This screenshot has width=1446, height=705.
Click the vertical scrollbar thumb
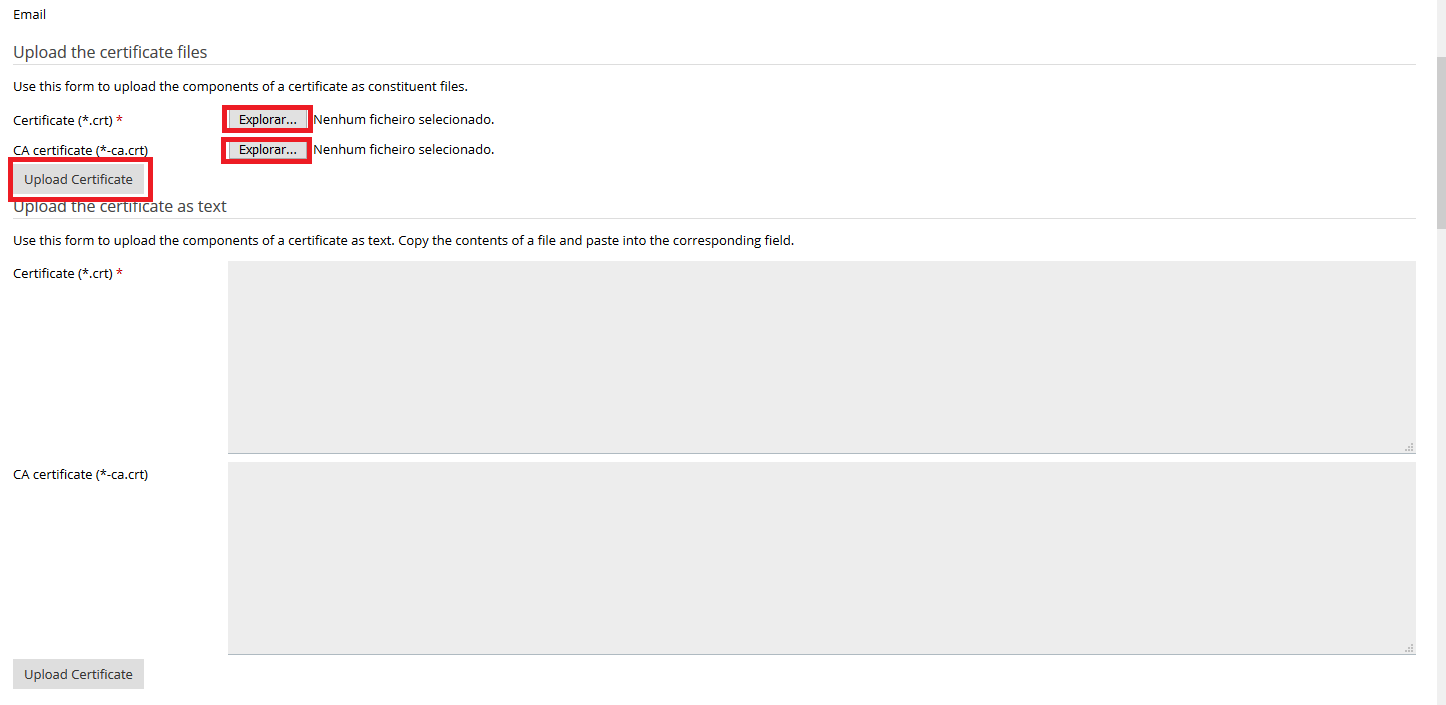(1440, 140)
